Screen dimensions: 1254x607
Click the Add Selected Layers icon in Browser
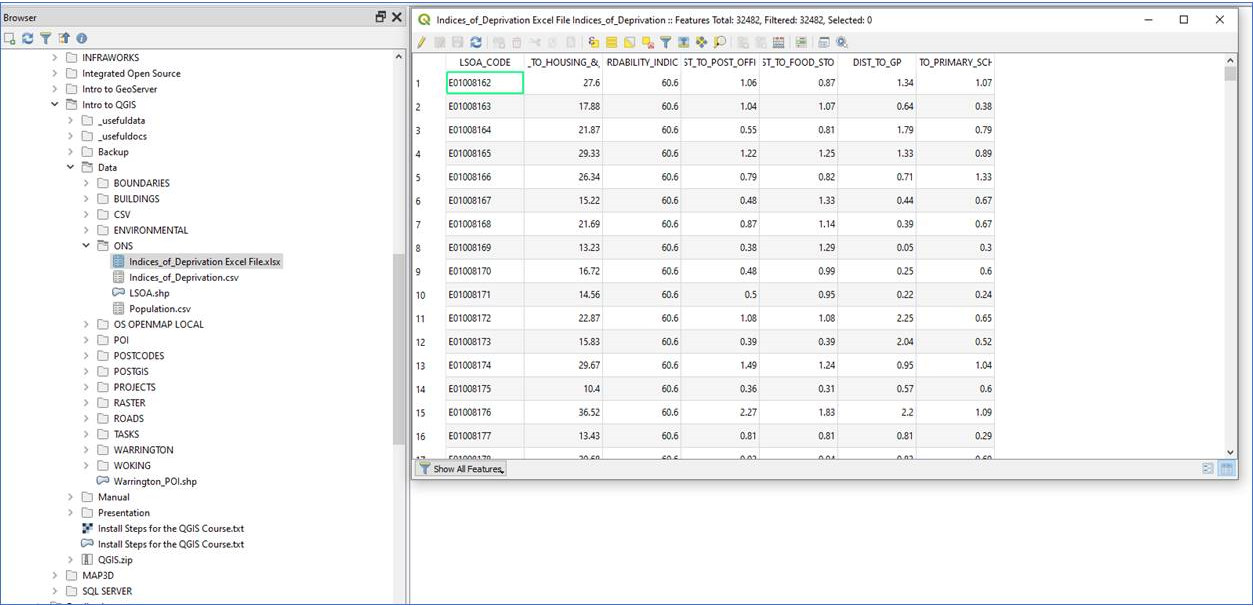coord(10,38)
